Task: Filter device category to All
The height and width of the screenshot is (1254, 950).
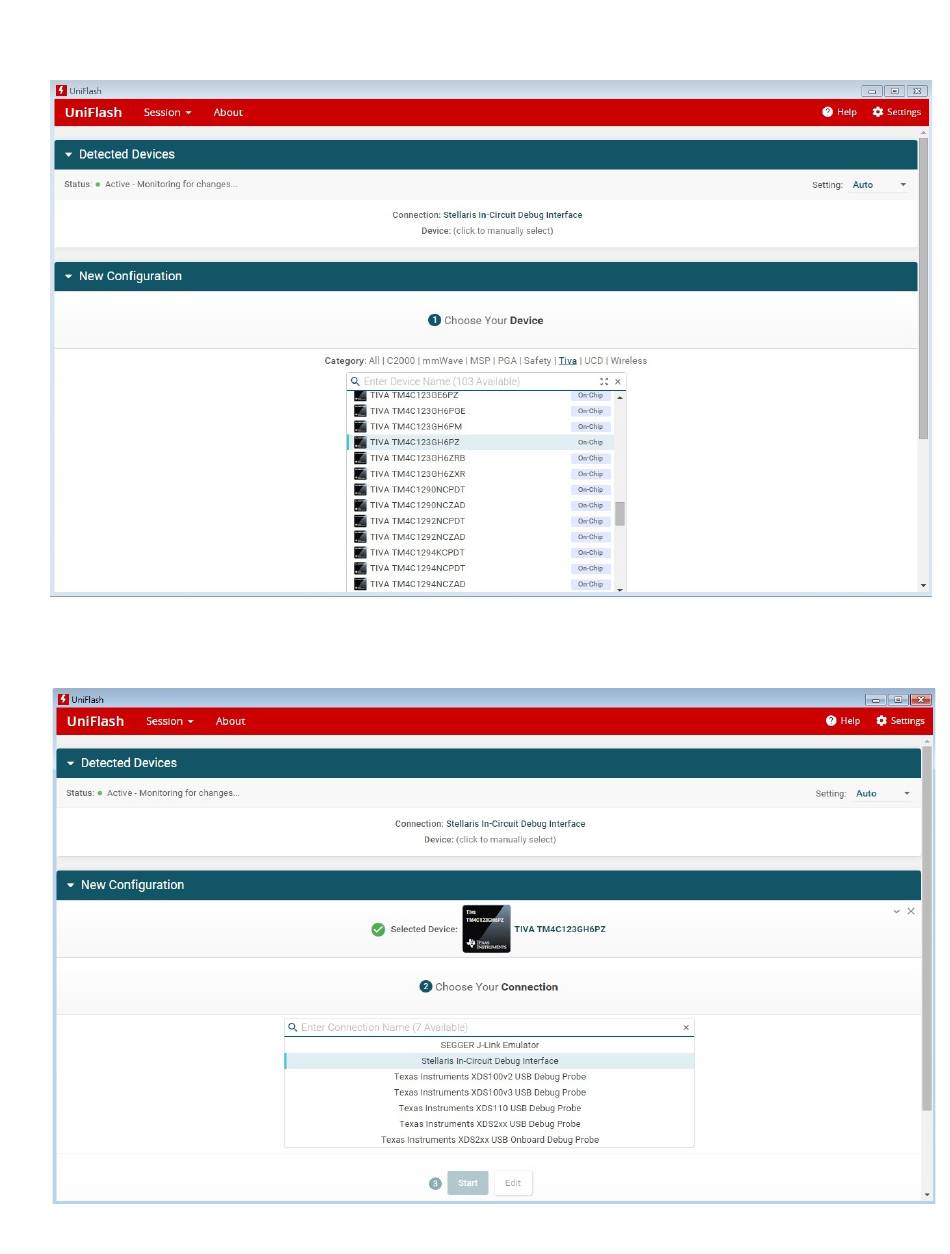Action: click(x=374, y=361)
